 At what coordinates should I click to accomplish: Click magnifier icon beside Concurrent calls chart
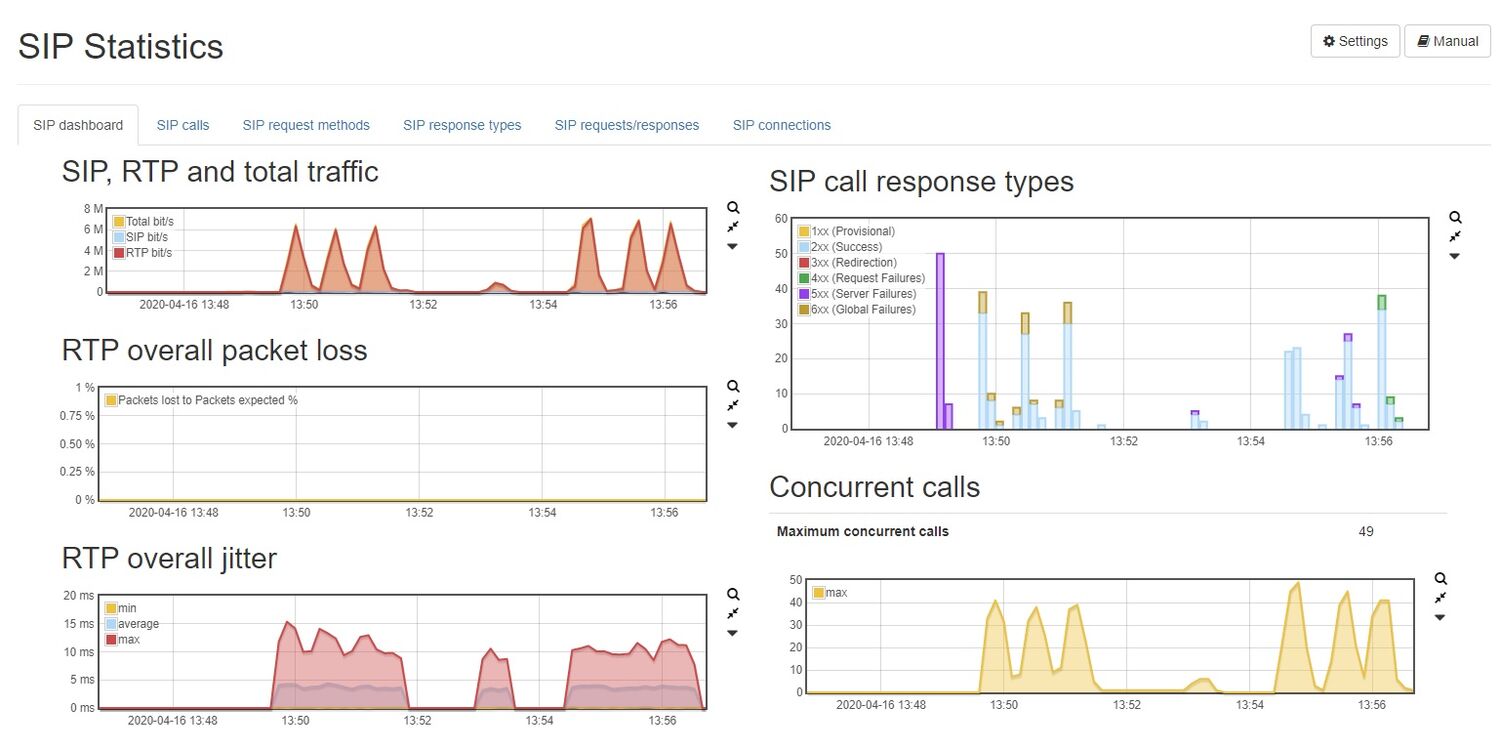coord(1440,579)
